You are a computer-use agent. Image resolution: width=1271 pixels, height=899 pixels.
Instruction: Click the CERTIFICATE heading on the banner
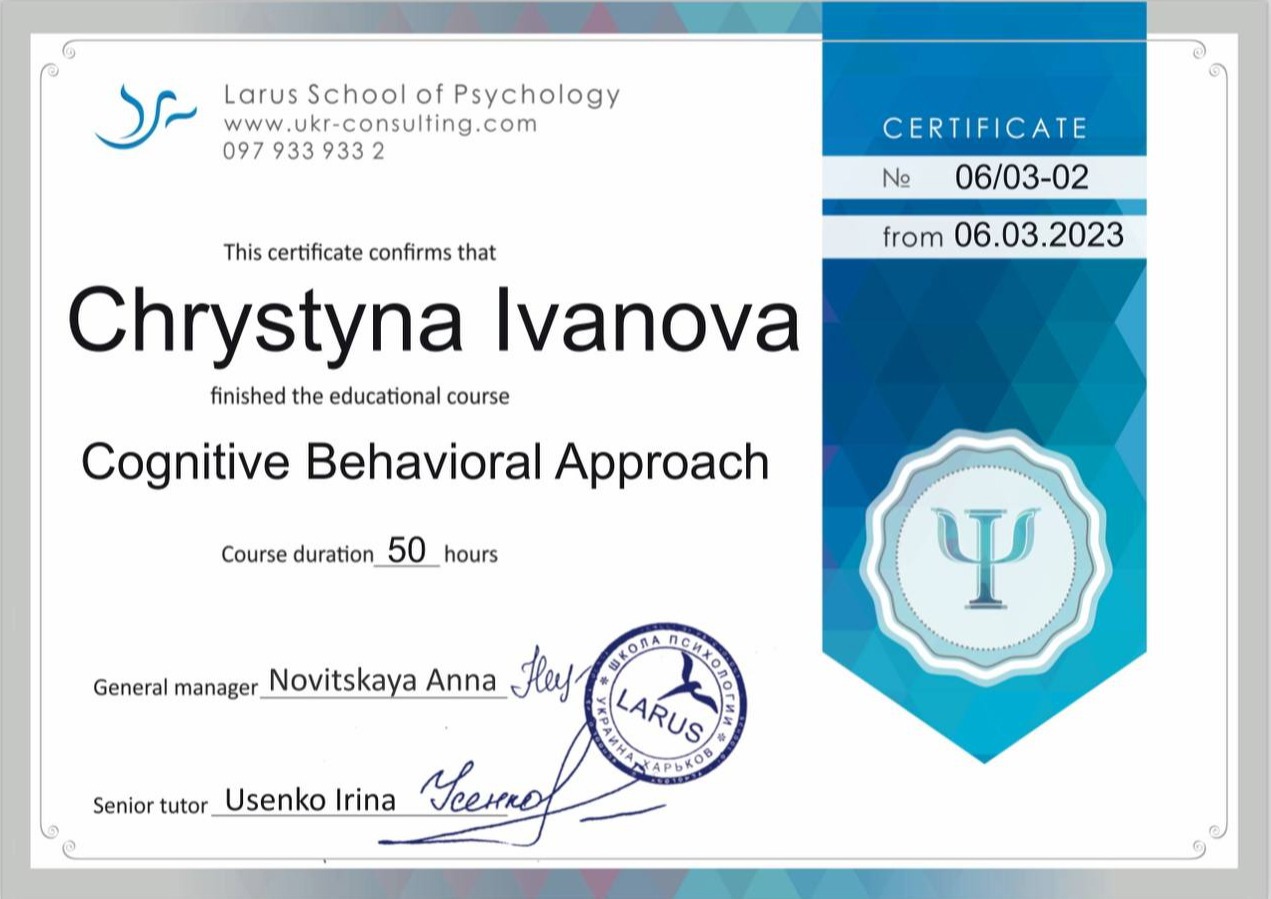tap(985, 128)
